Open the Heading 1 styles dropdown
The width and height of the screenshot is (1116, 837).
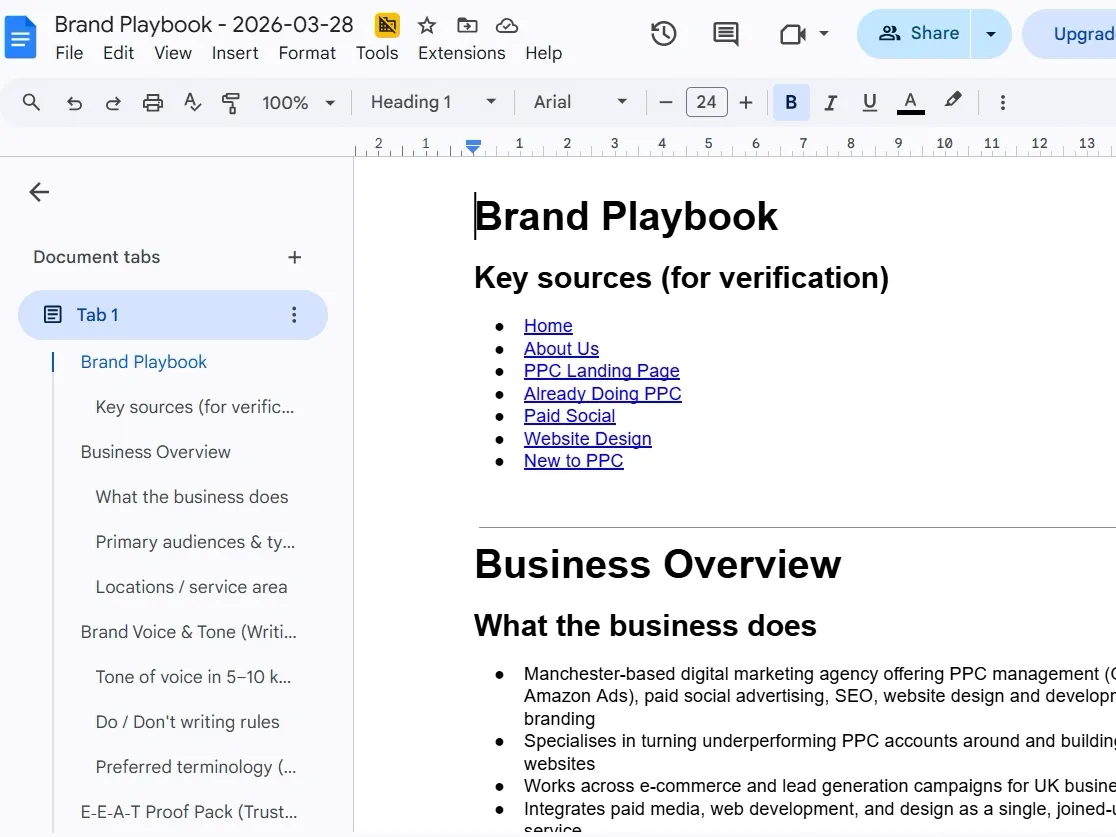click(430, 101)
